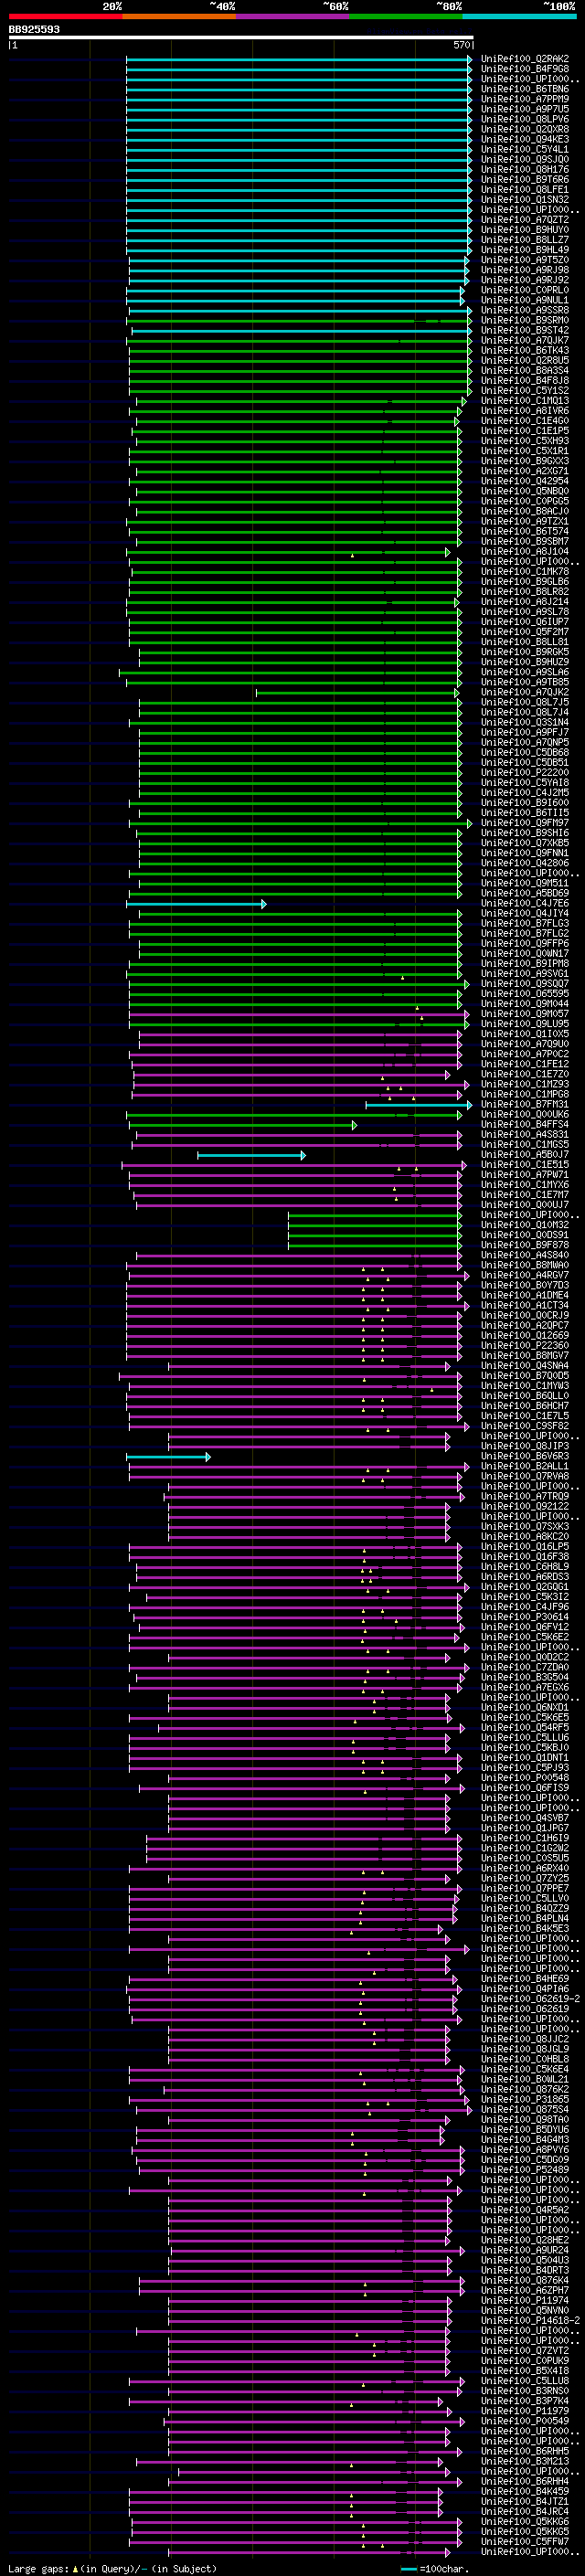Viewport: 585px width, 2576px height.
Task: Select hit label UniRef100_C4J7E6
Action: pyautogui.click(x=525, y=903)
